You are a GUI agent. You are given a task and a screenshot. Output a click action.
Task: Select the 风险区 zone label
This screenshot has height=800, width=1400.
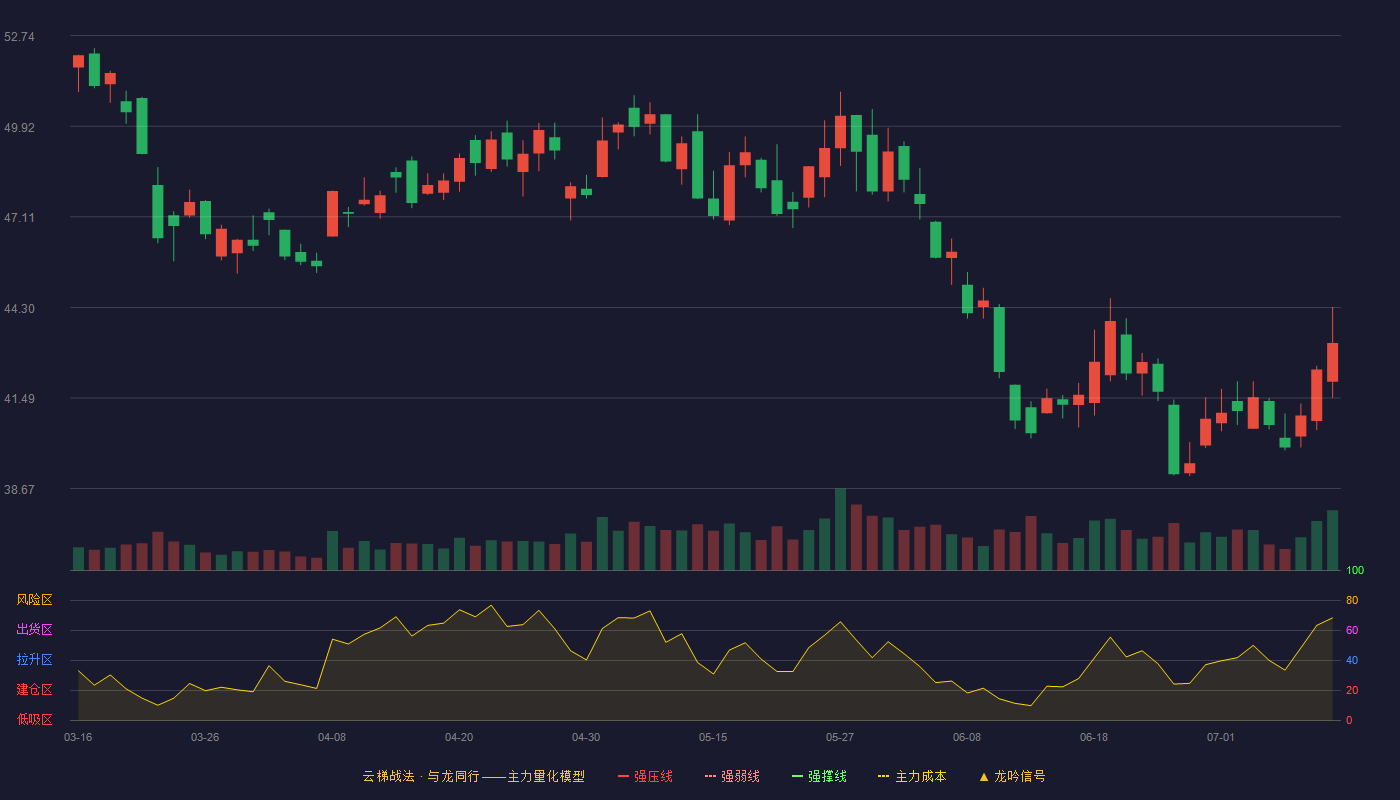click(34, 600)
